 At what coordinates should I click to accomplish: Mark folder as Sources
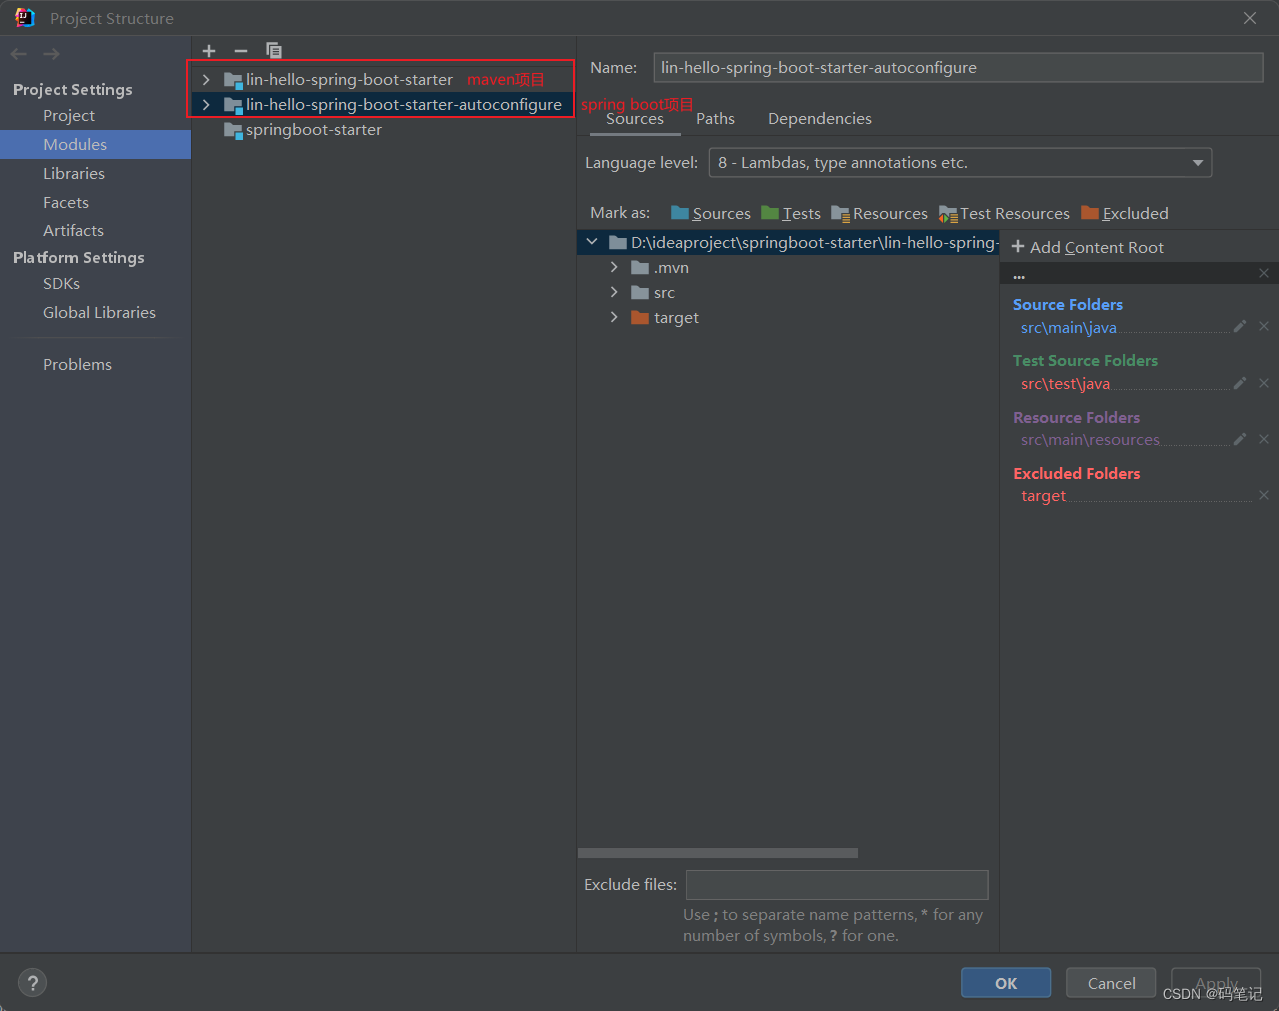pyautogui.click(x=711, y=213)
